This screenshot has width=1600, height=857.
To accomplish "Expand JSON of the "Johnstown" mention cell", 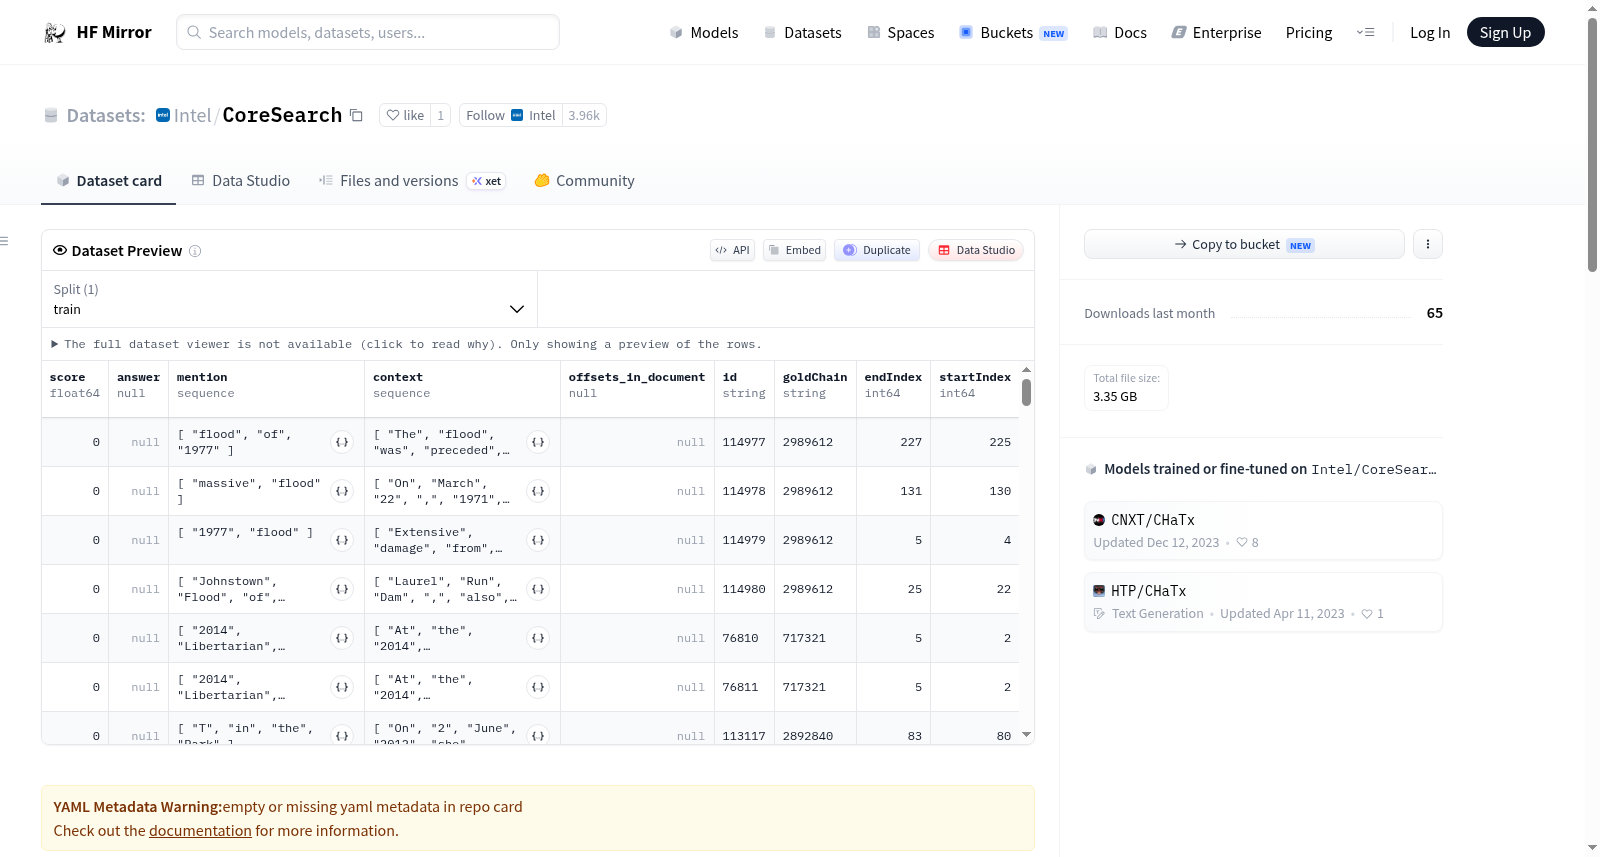I will [342, 589].
